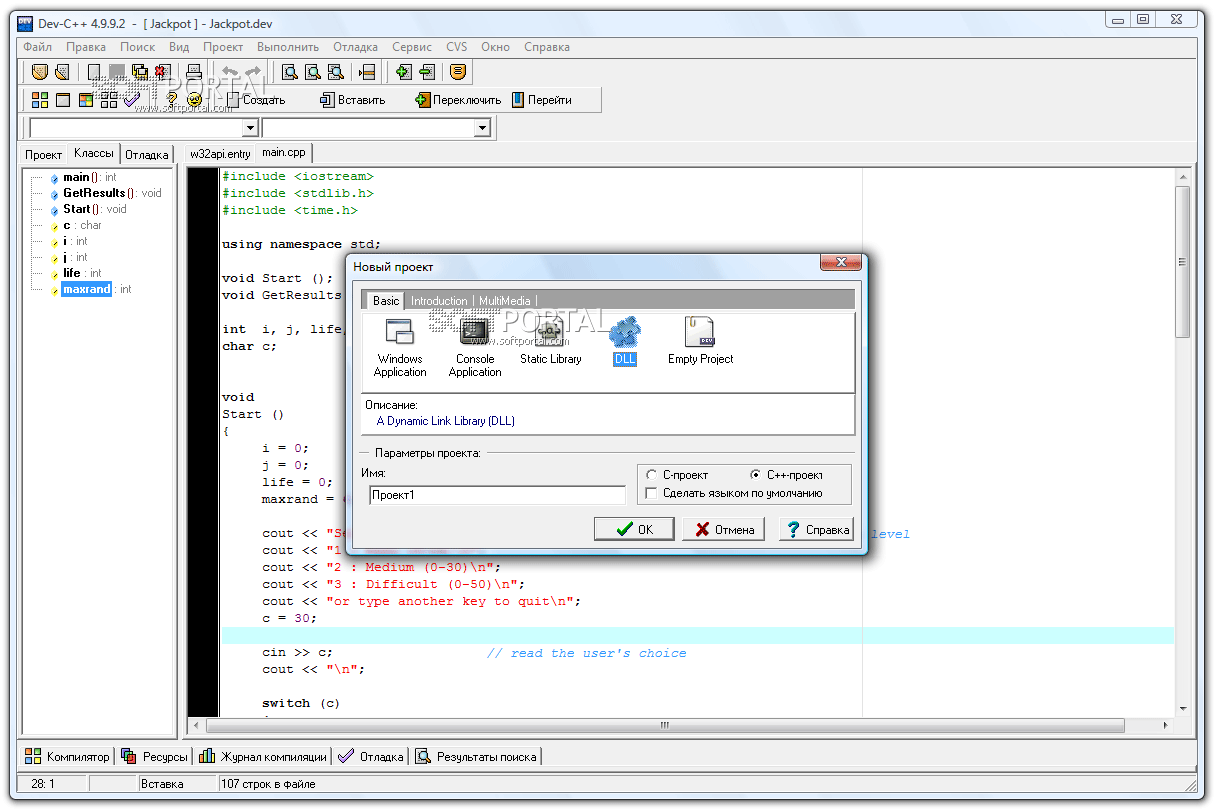The height and width of the screenshot is (811, 1215).
Task: Click the save all files icon
Action: [139, 72]
